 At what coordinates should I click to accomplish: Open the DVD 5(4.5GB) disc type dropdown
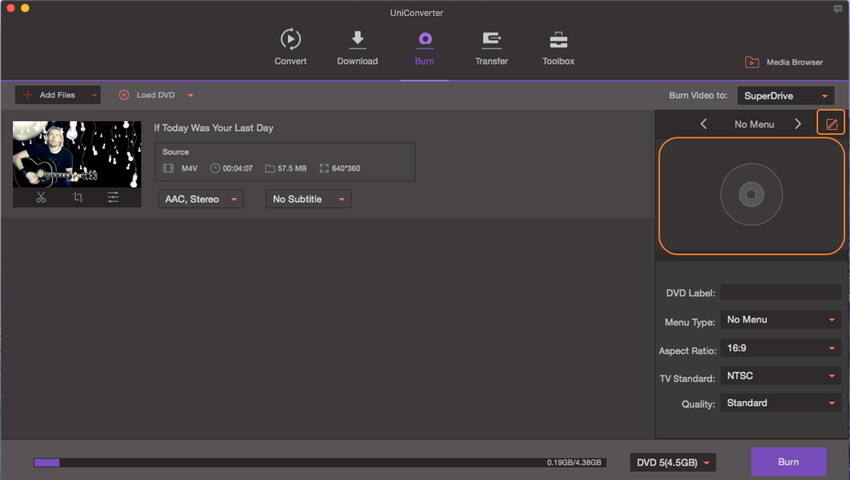click(x=673, y=463)
